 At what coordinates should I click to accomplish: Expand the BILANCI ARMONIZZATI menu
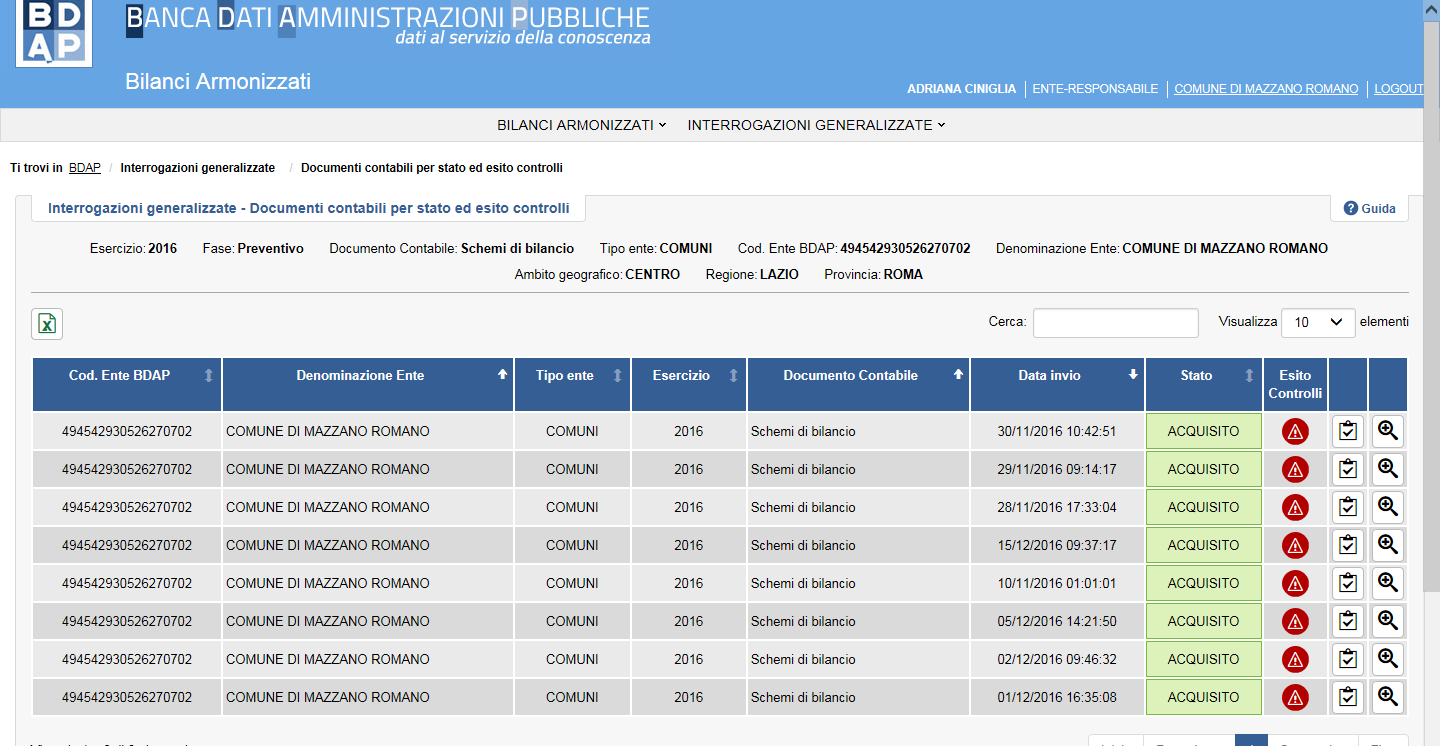pyautogui.click(x=581, y=125)
